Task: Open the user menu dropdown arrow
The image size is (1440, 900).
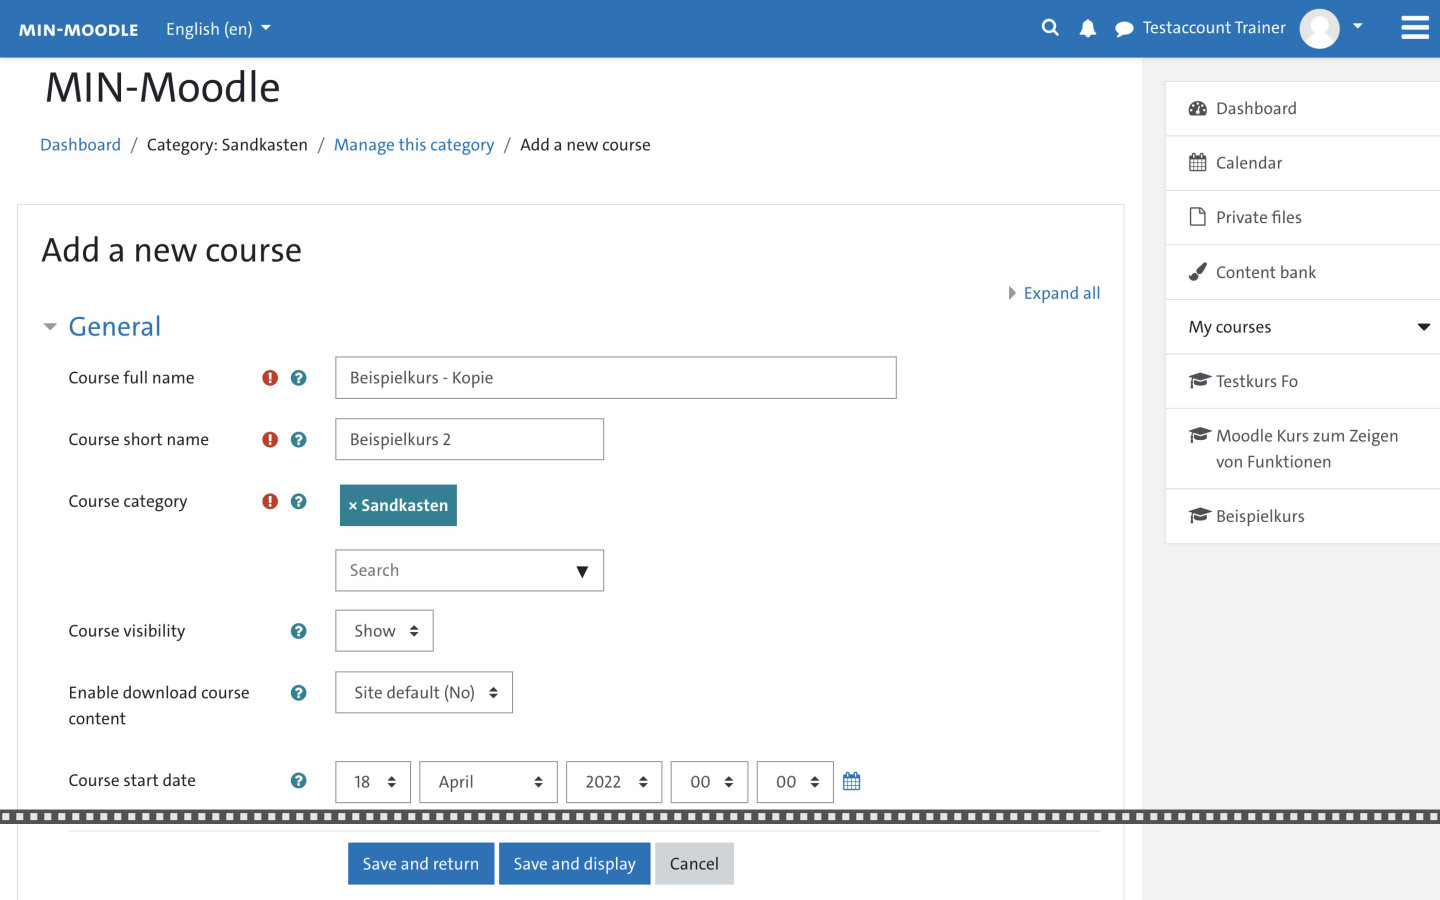Action: coord(1357,27)
